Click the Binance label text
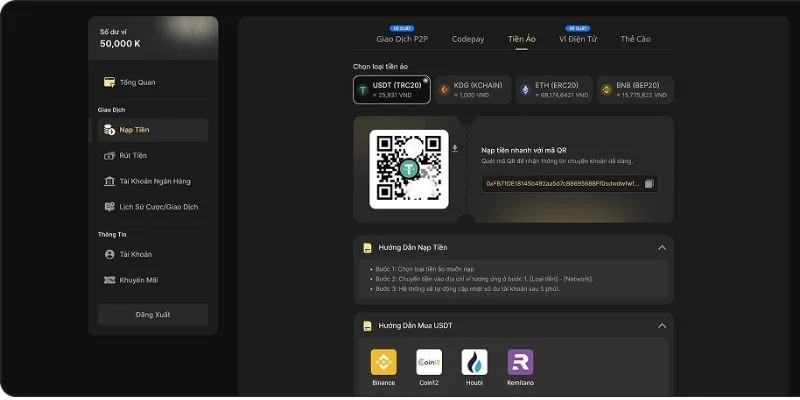The image size is (800, 400). [384, 383]
